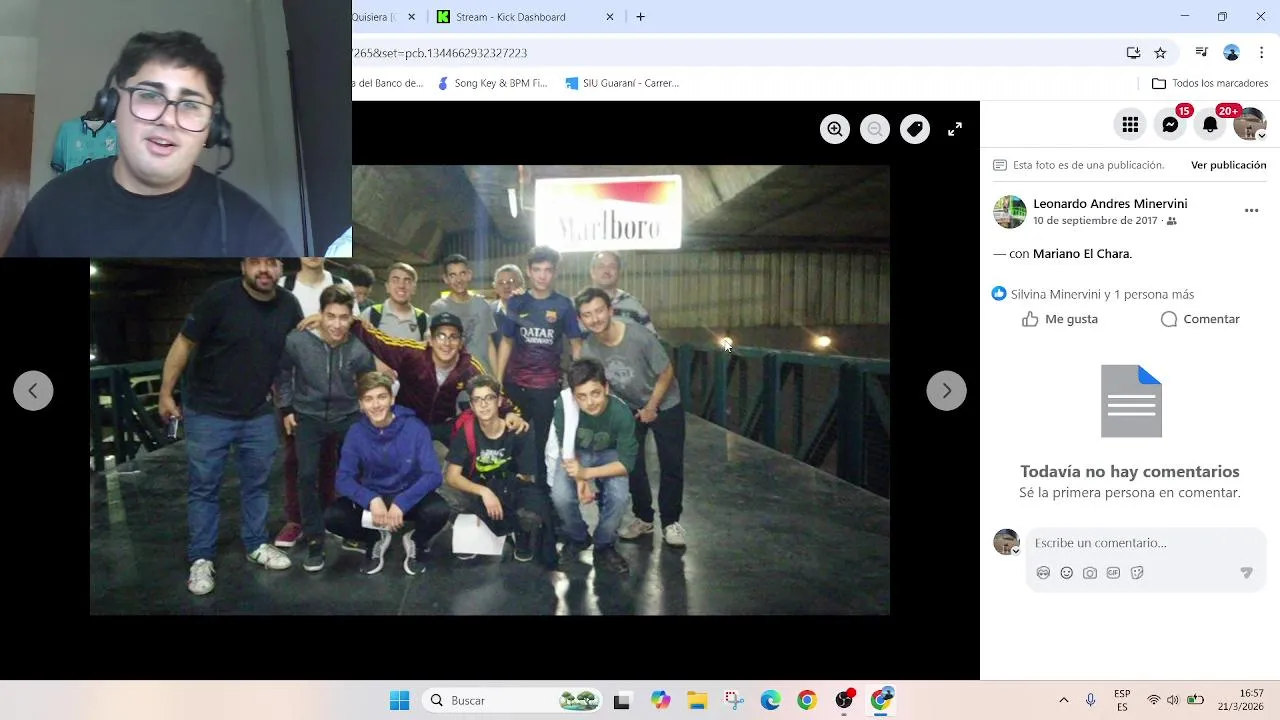Go to next photo arrow
This screenshot has width=1280, height=720.
946,391
